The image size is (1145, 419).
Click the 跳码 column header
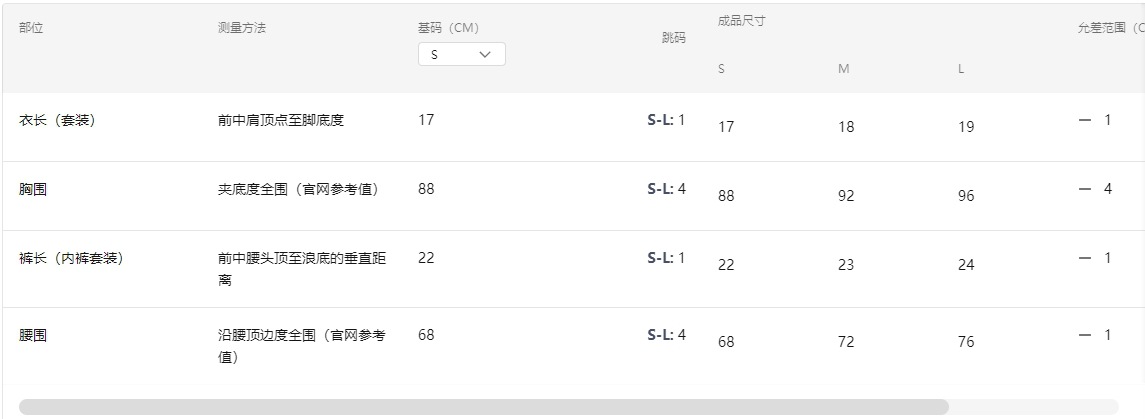point(674,38)
